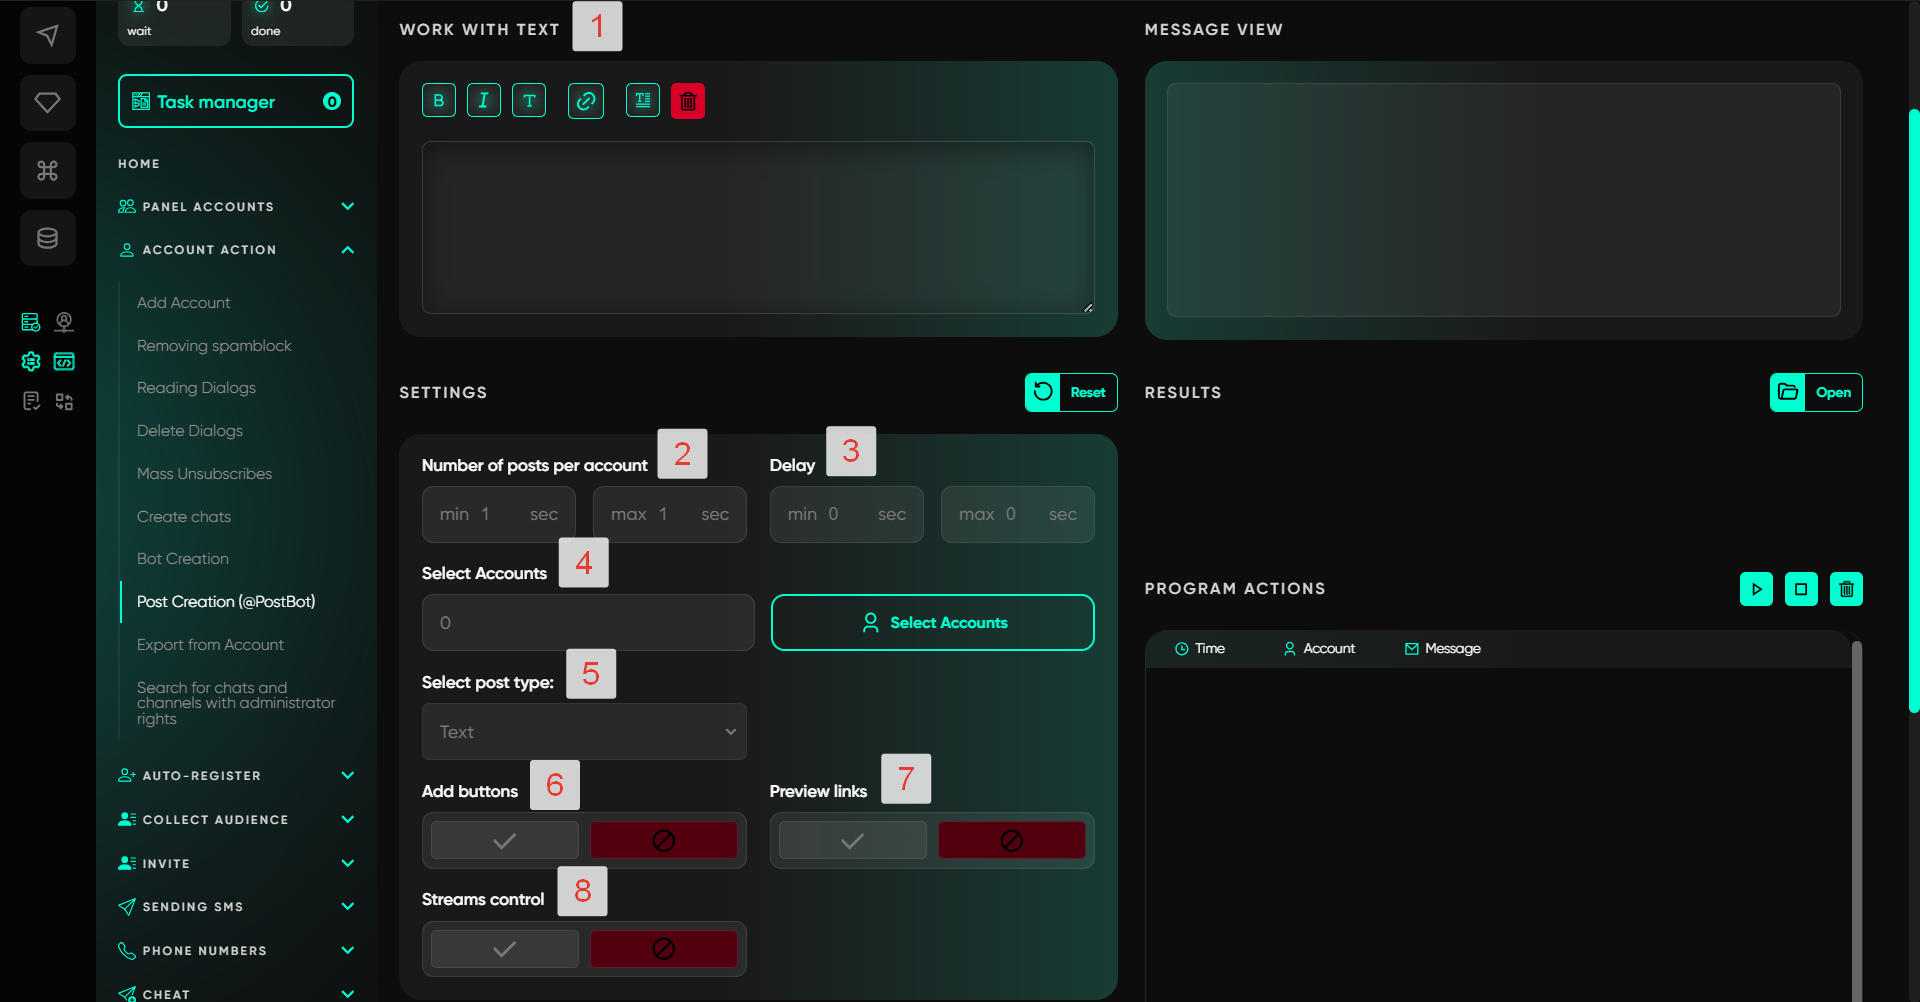Screen dimensions: 1920x1002
Task: Disable Preview links with the red option
Action: (x=1011, y=841)
